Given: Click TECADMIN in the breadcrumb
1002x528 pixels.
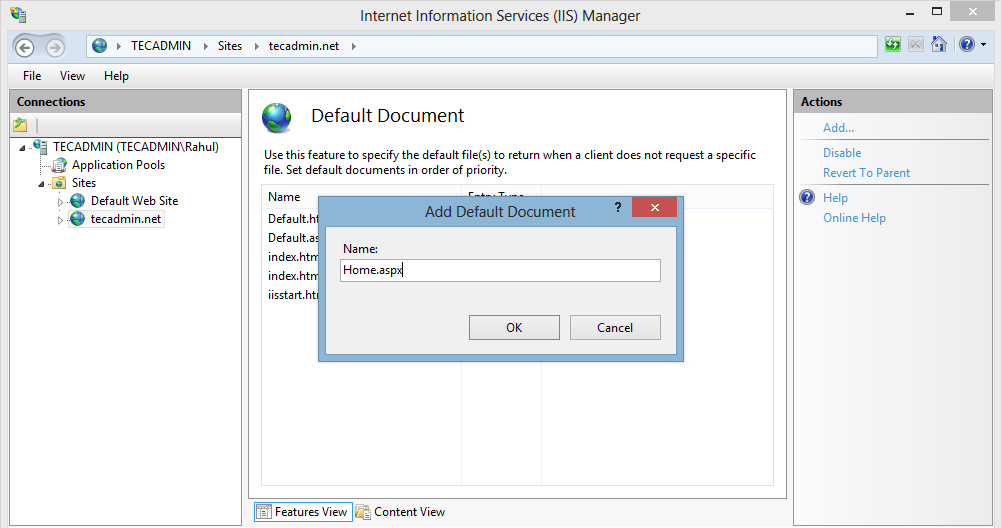Looking at the screenshot, I should coord(161,46).
